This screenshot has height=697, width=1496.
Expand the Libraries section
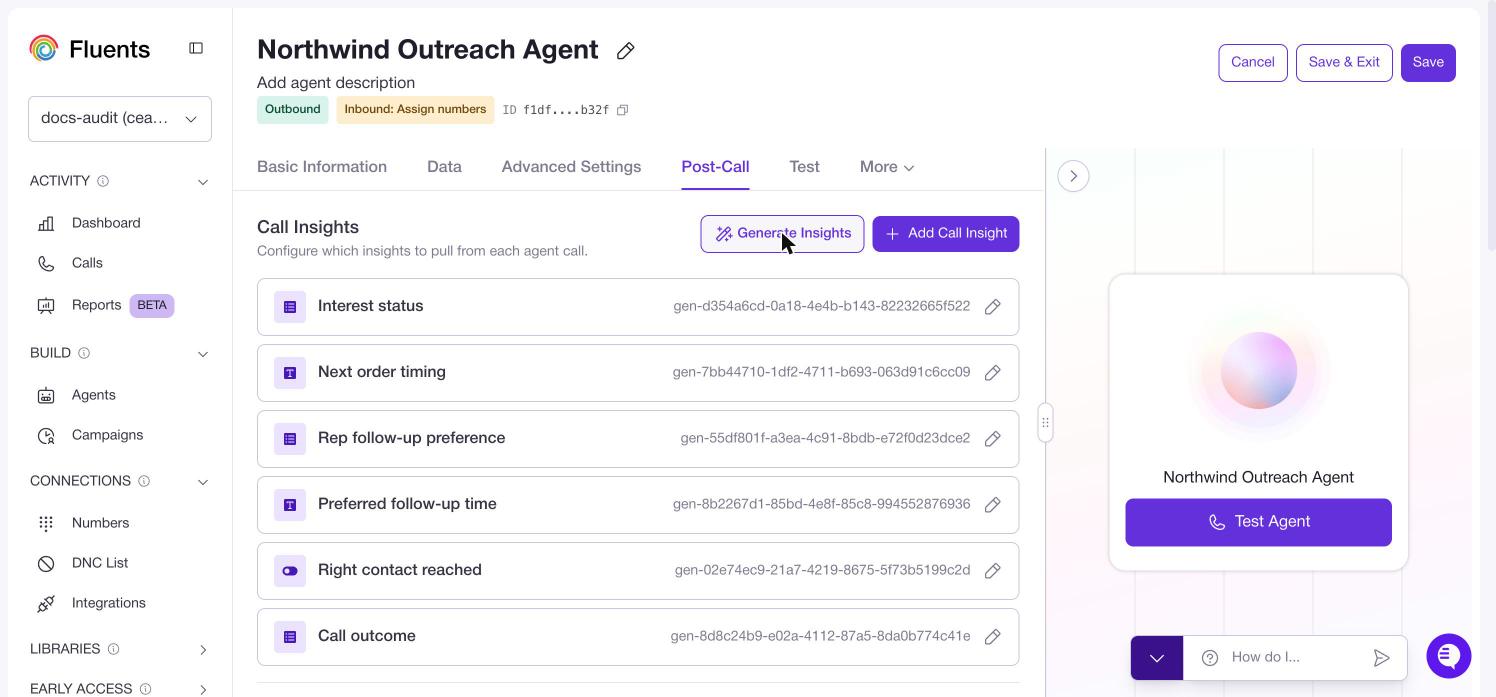(x=203, y=650)
